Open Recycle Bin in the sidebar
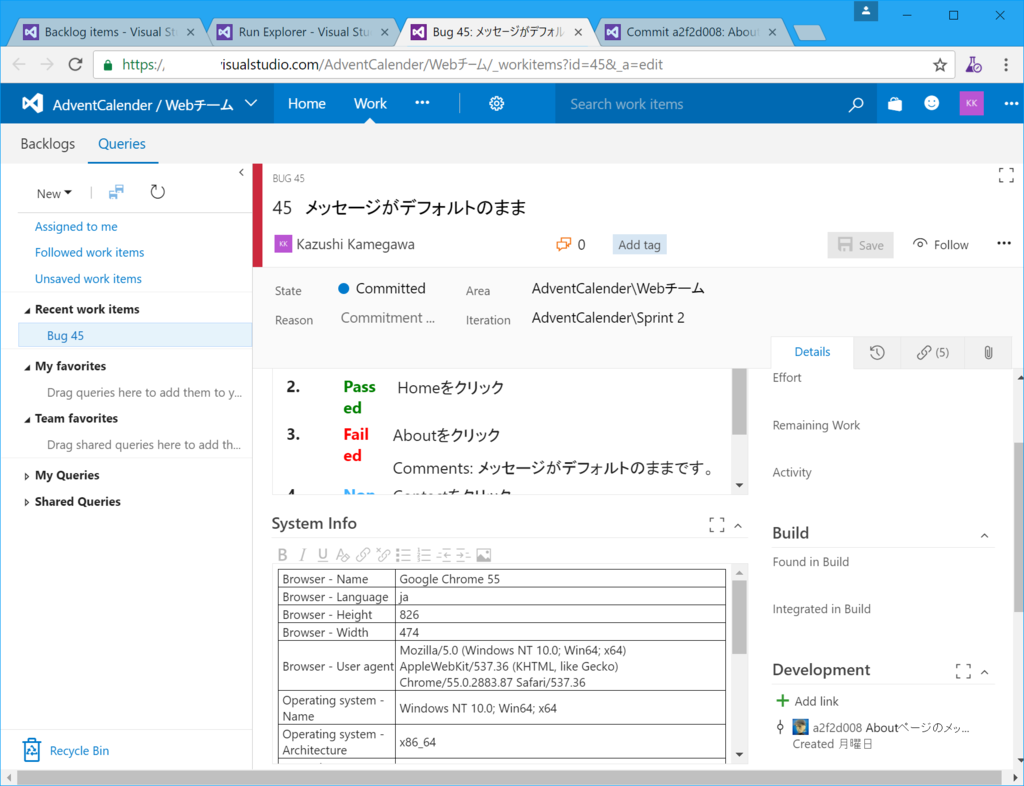 click(x=66, y=751)
